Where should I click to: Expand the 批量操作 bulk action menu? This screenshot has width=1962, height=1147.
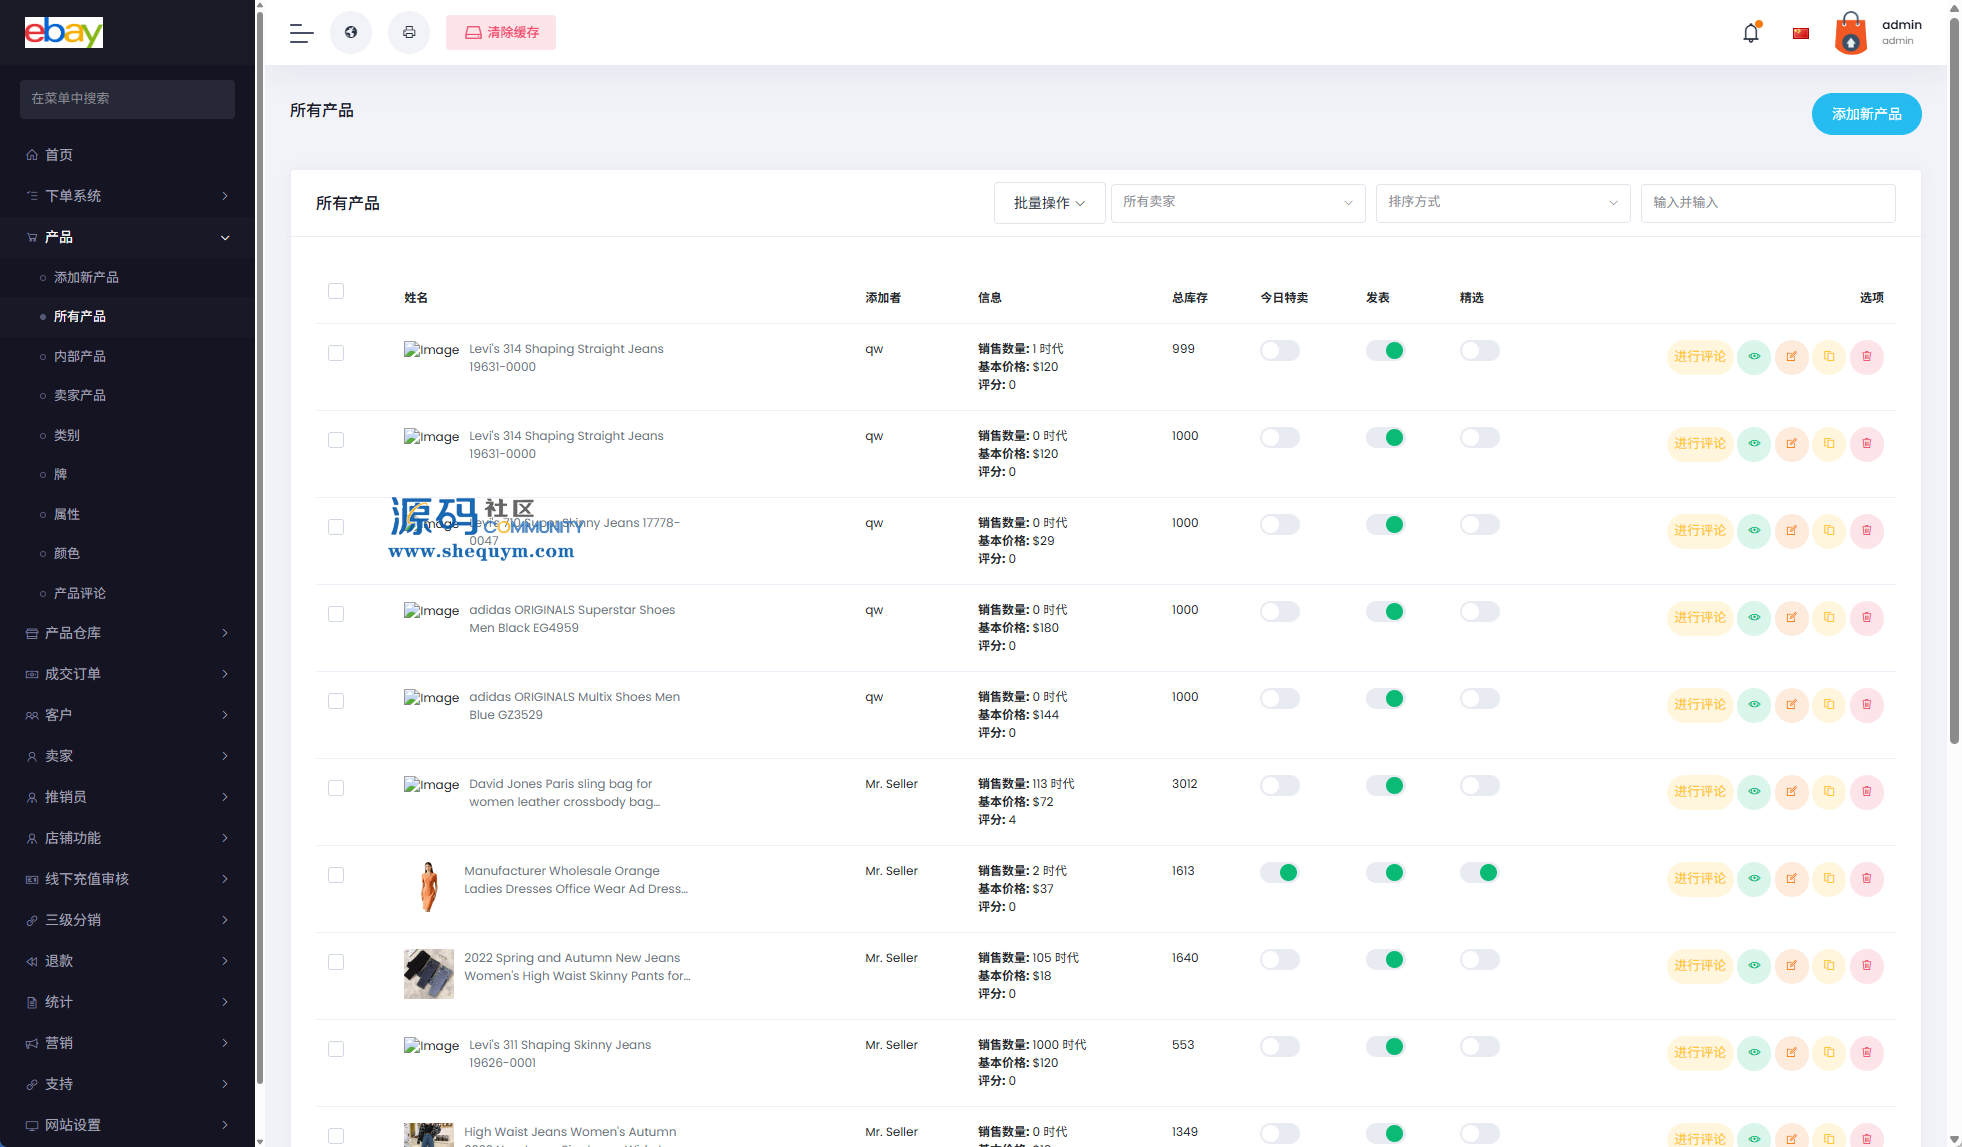[1049, 203]
